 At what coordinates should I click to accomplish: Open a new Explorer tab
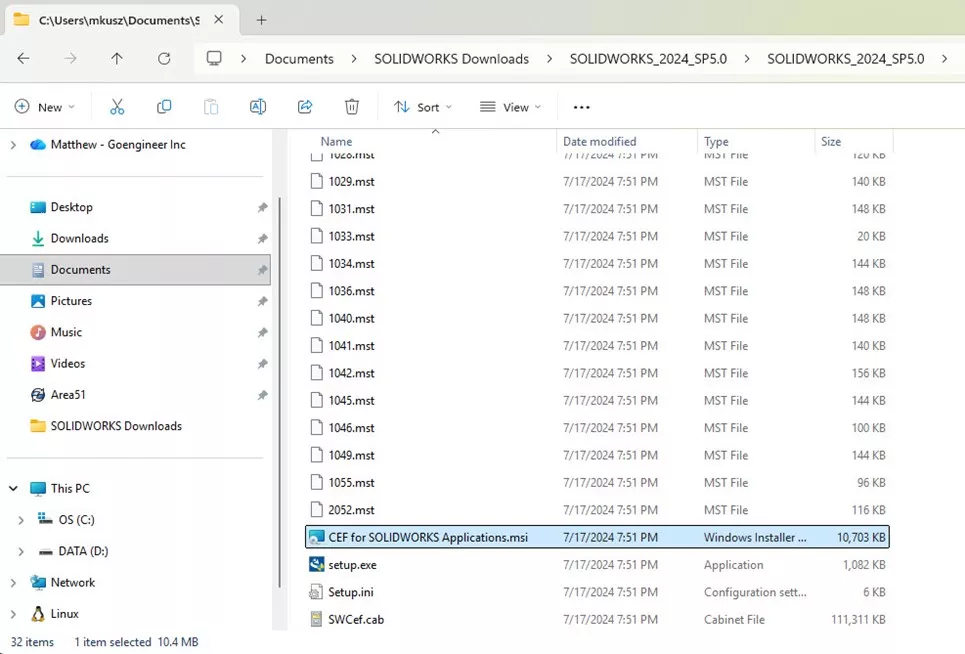click(x=261, y=19)
